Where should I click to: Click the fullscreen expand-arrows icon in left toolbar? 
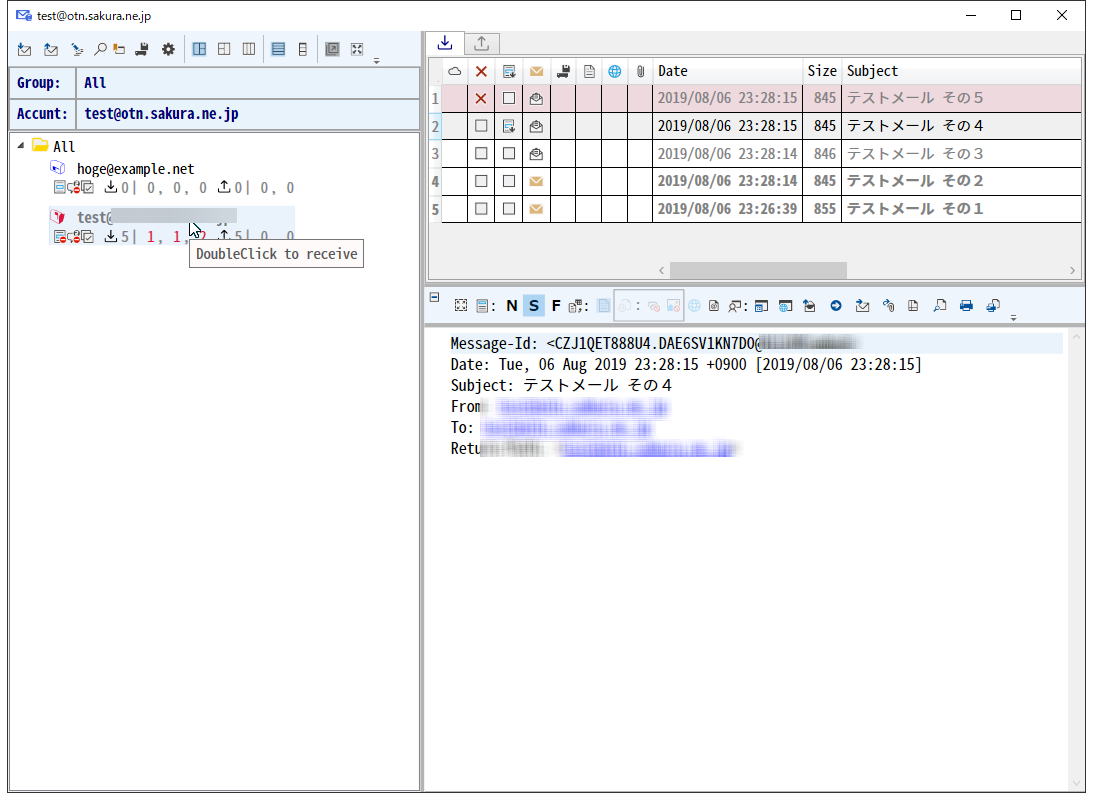coord(357,49)
